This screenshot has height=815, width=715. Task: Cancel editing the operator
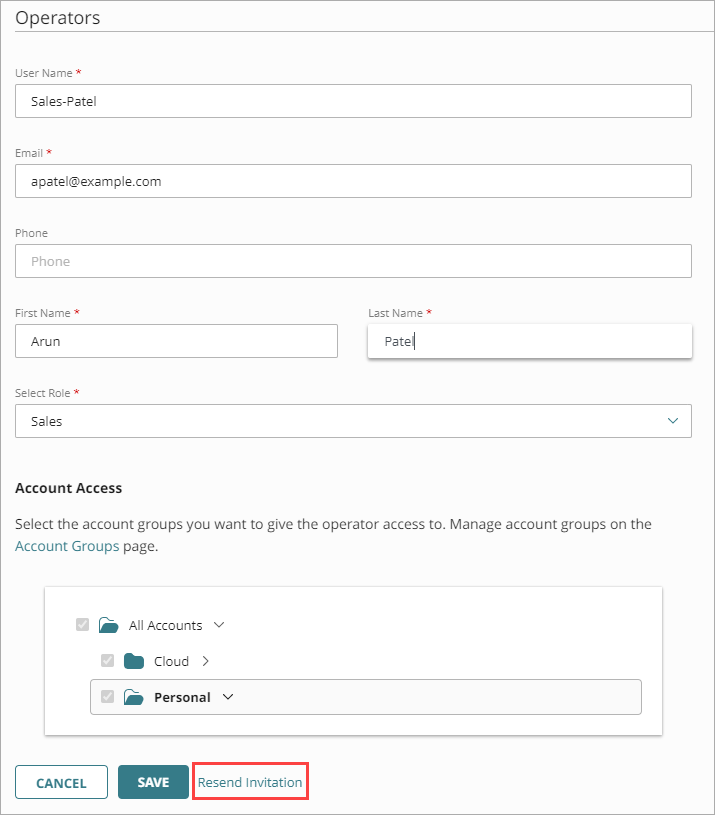coord(61,781)
